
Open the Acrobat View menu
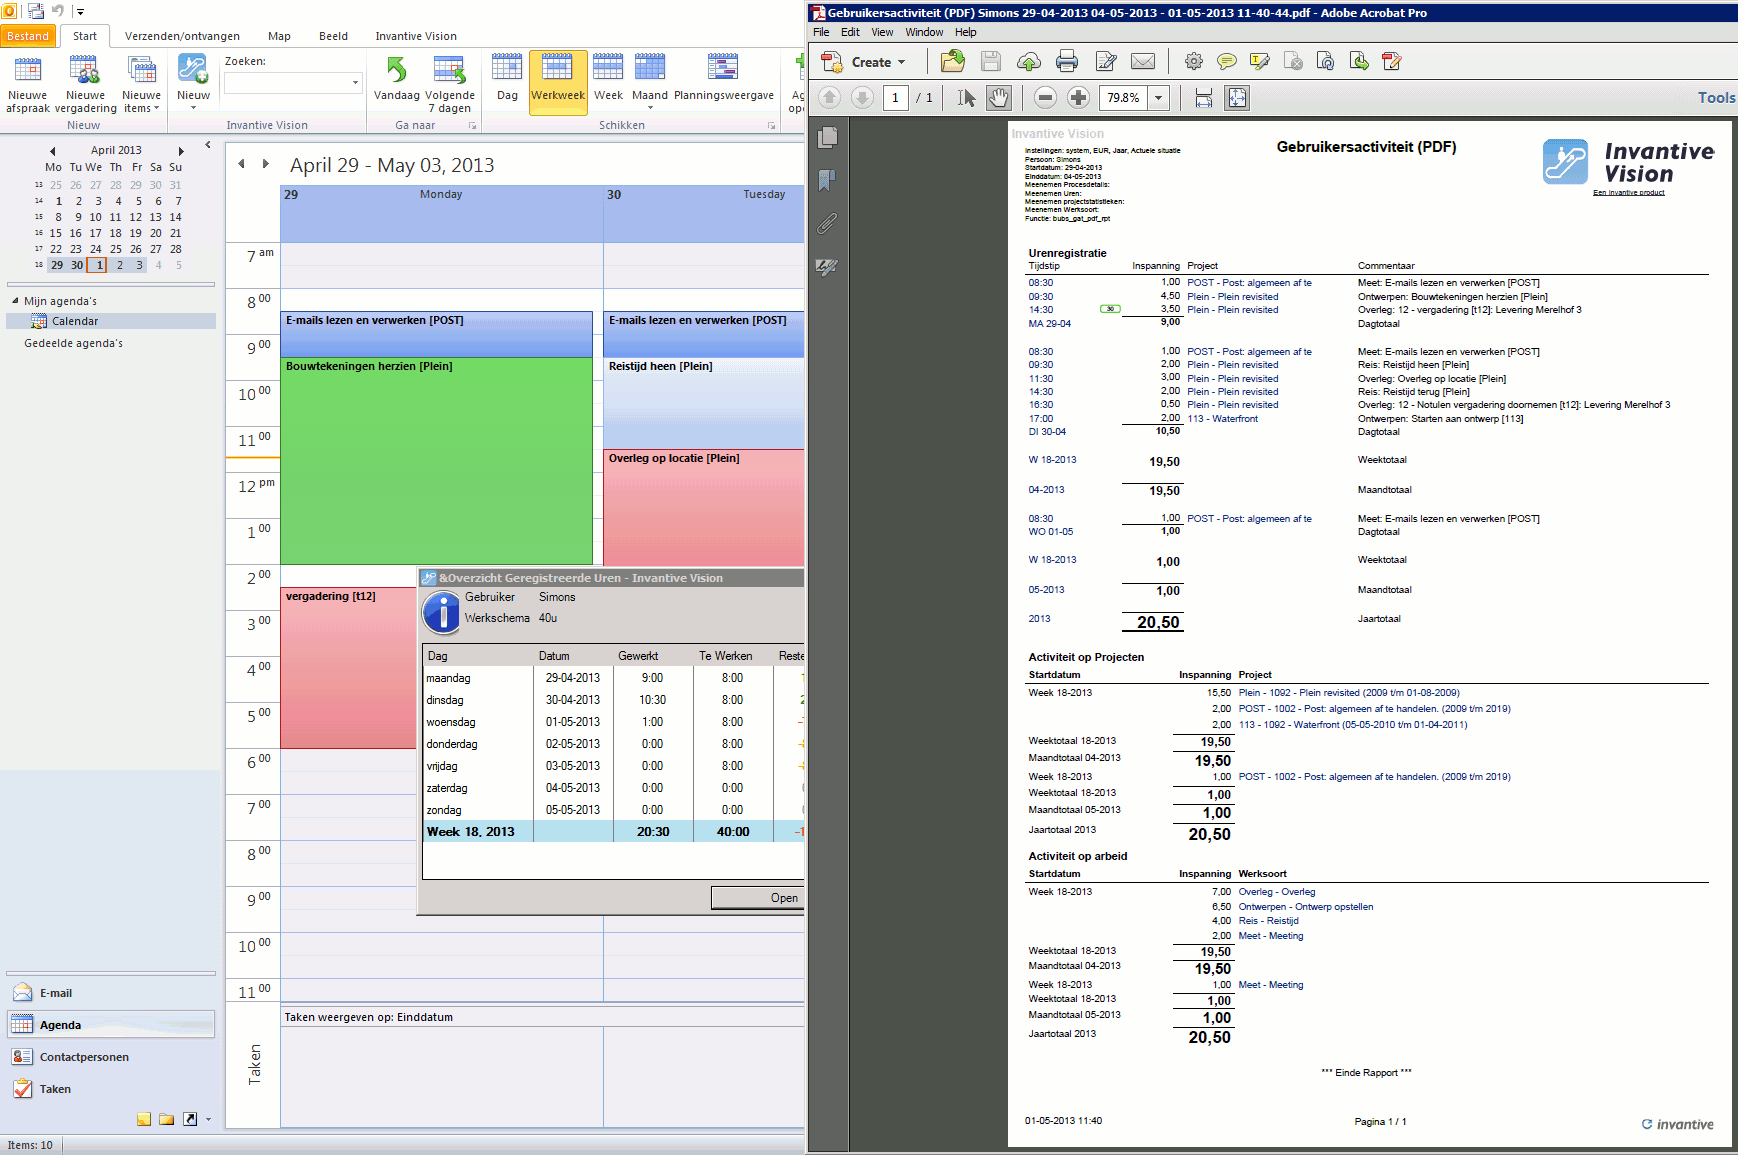882,32
